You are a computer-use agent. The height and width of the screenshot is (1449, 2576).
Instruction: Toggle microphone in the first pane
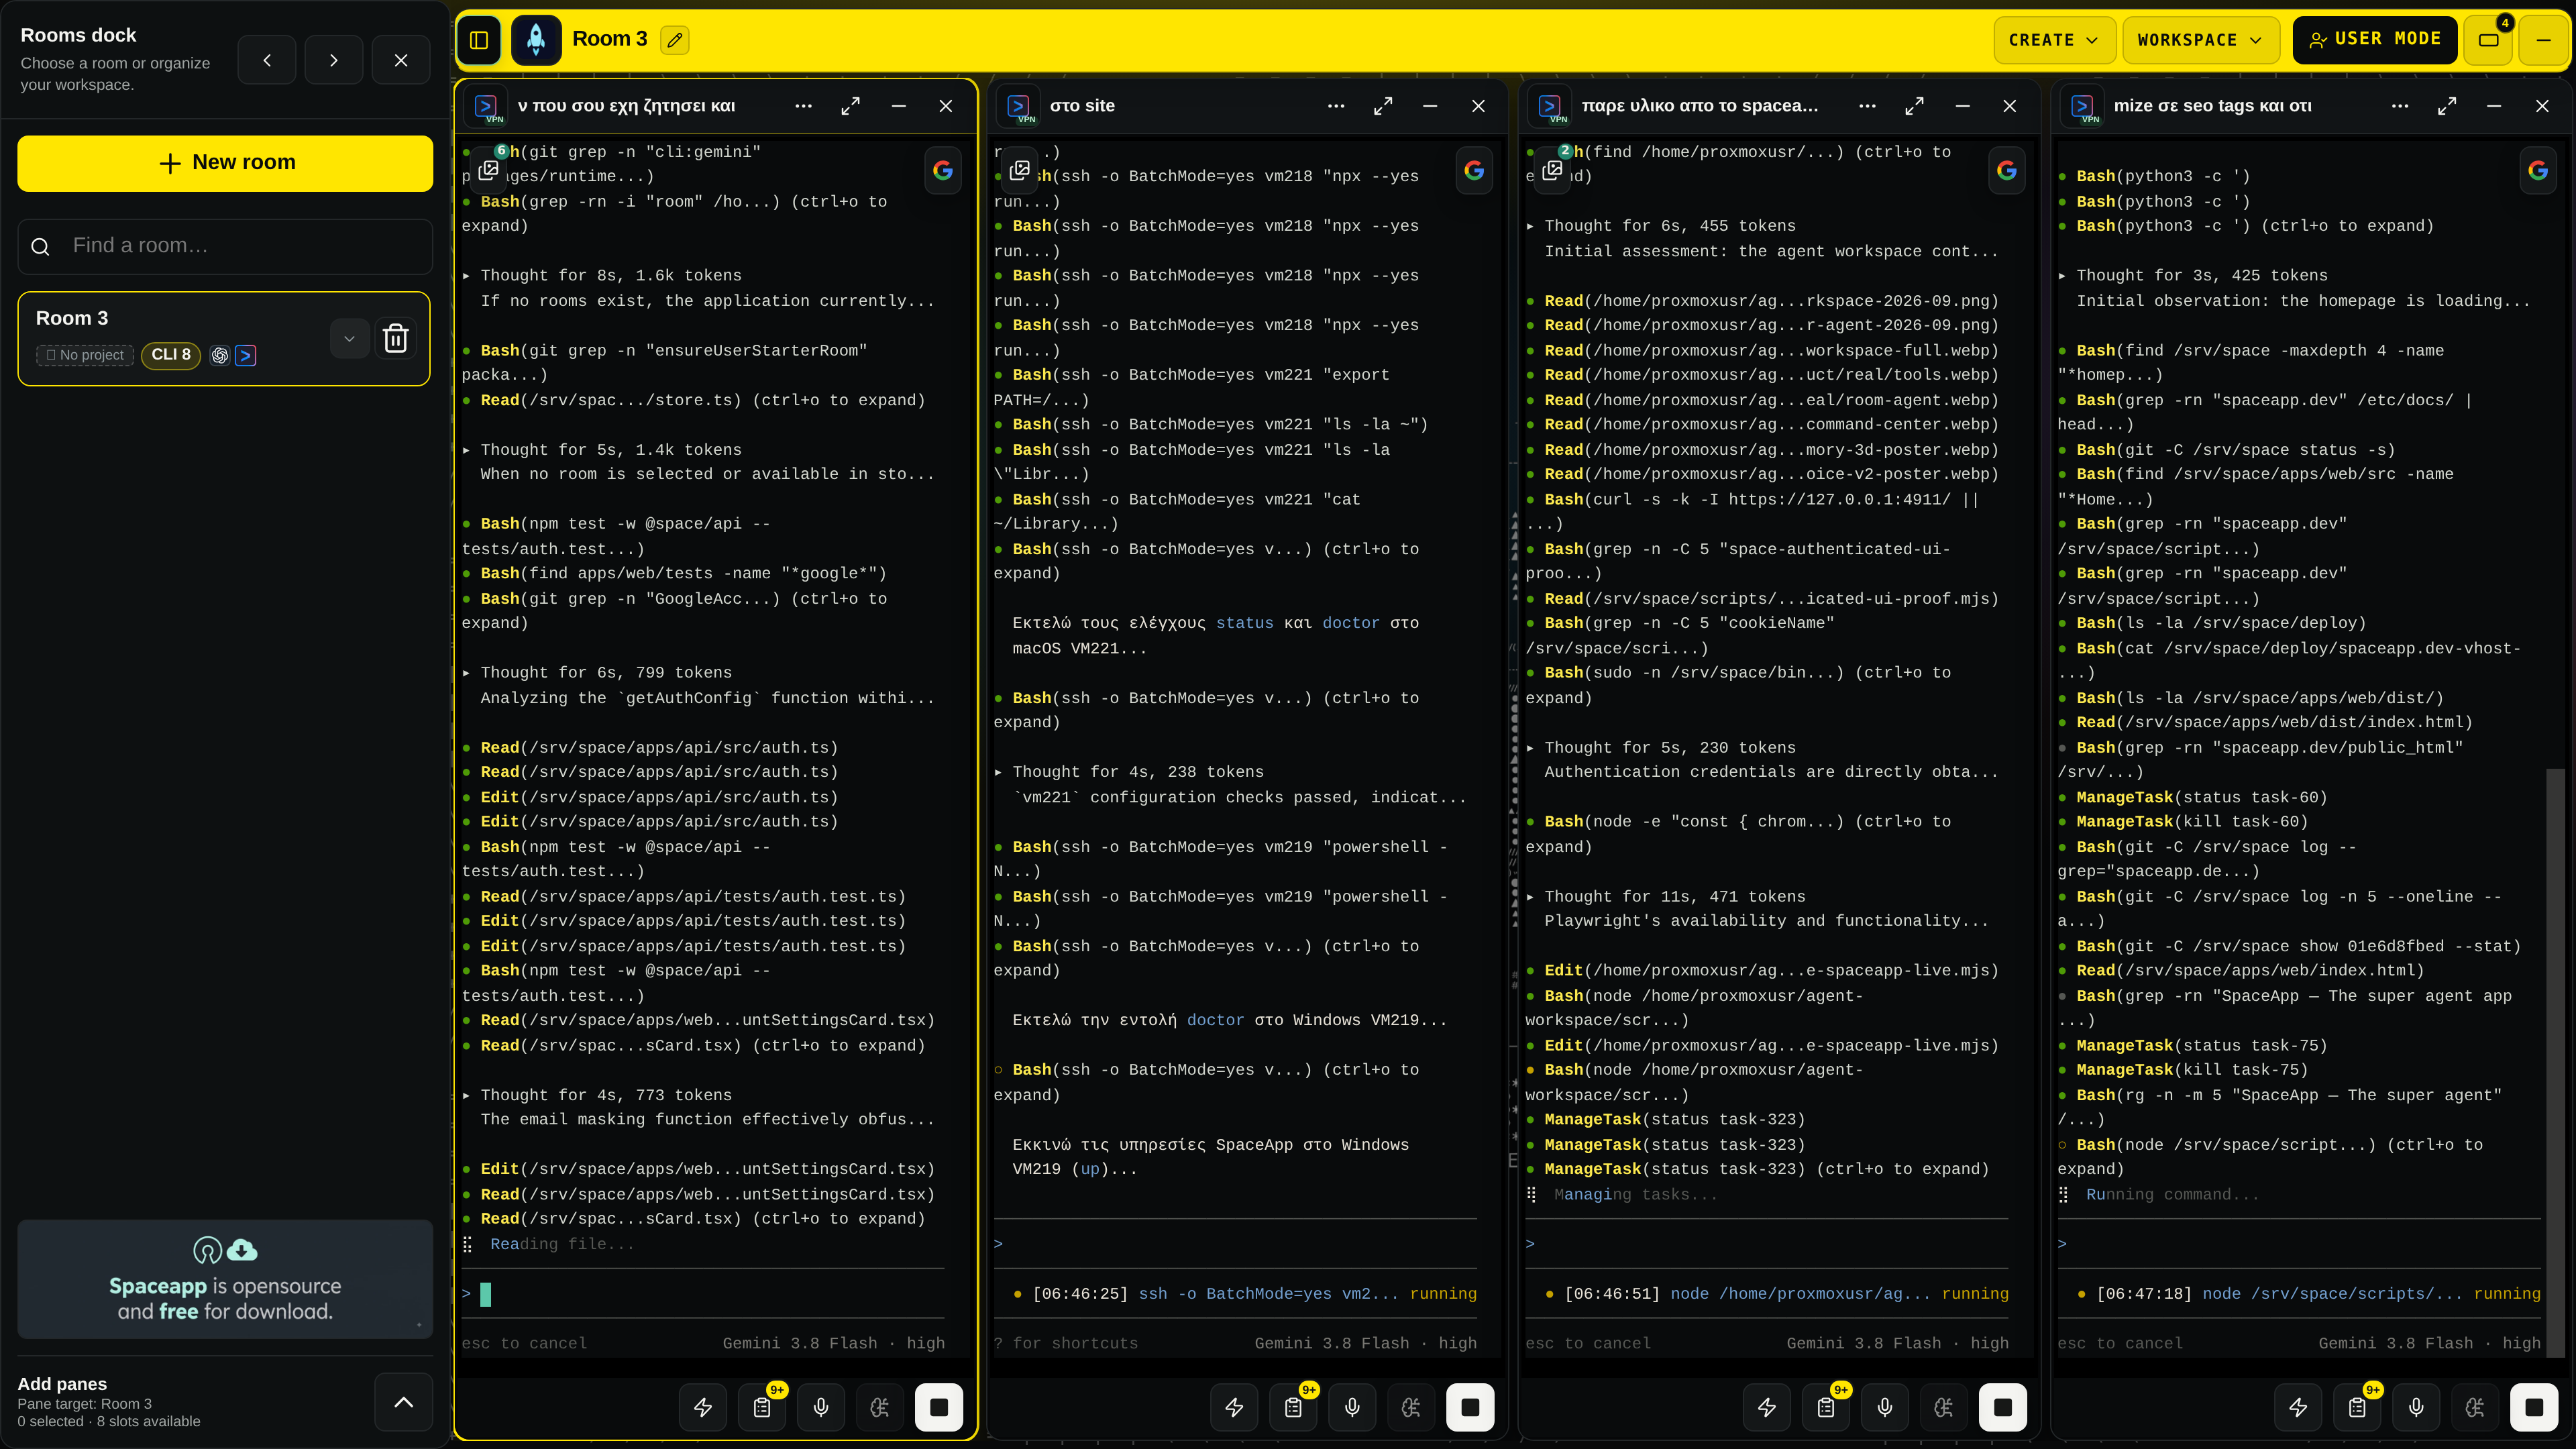[x=821, y=1408]
